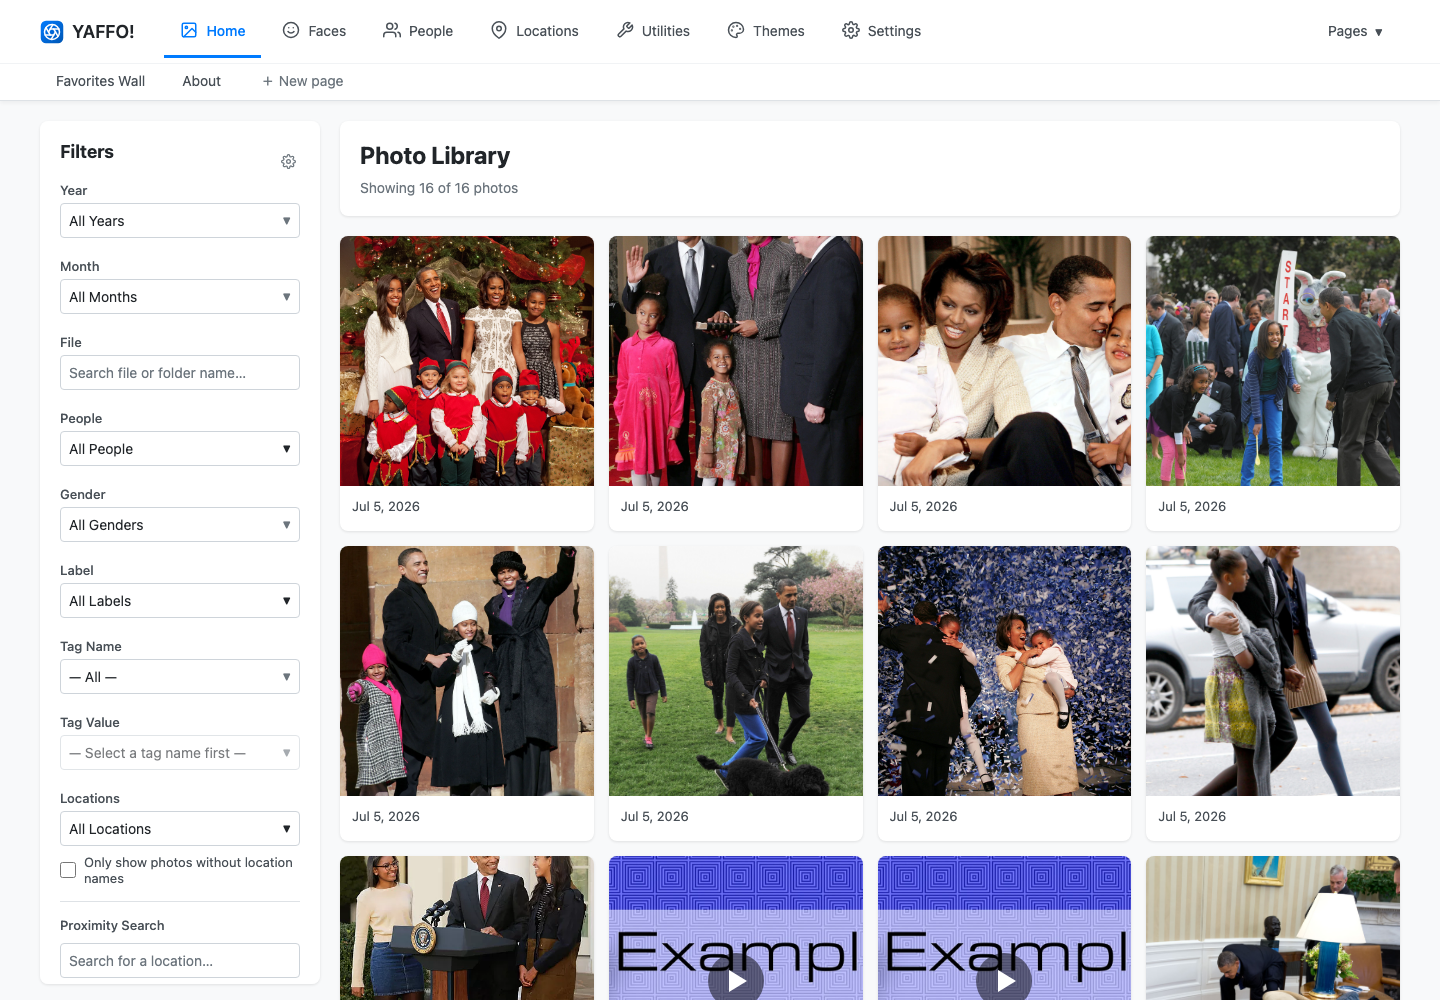Click the People group icon
The width and height of the screenshot is (1440, 1000).
coord(392,30)
